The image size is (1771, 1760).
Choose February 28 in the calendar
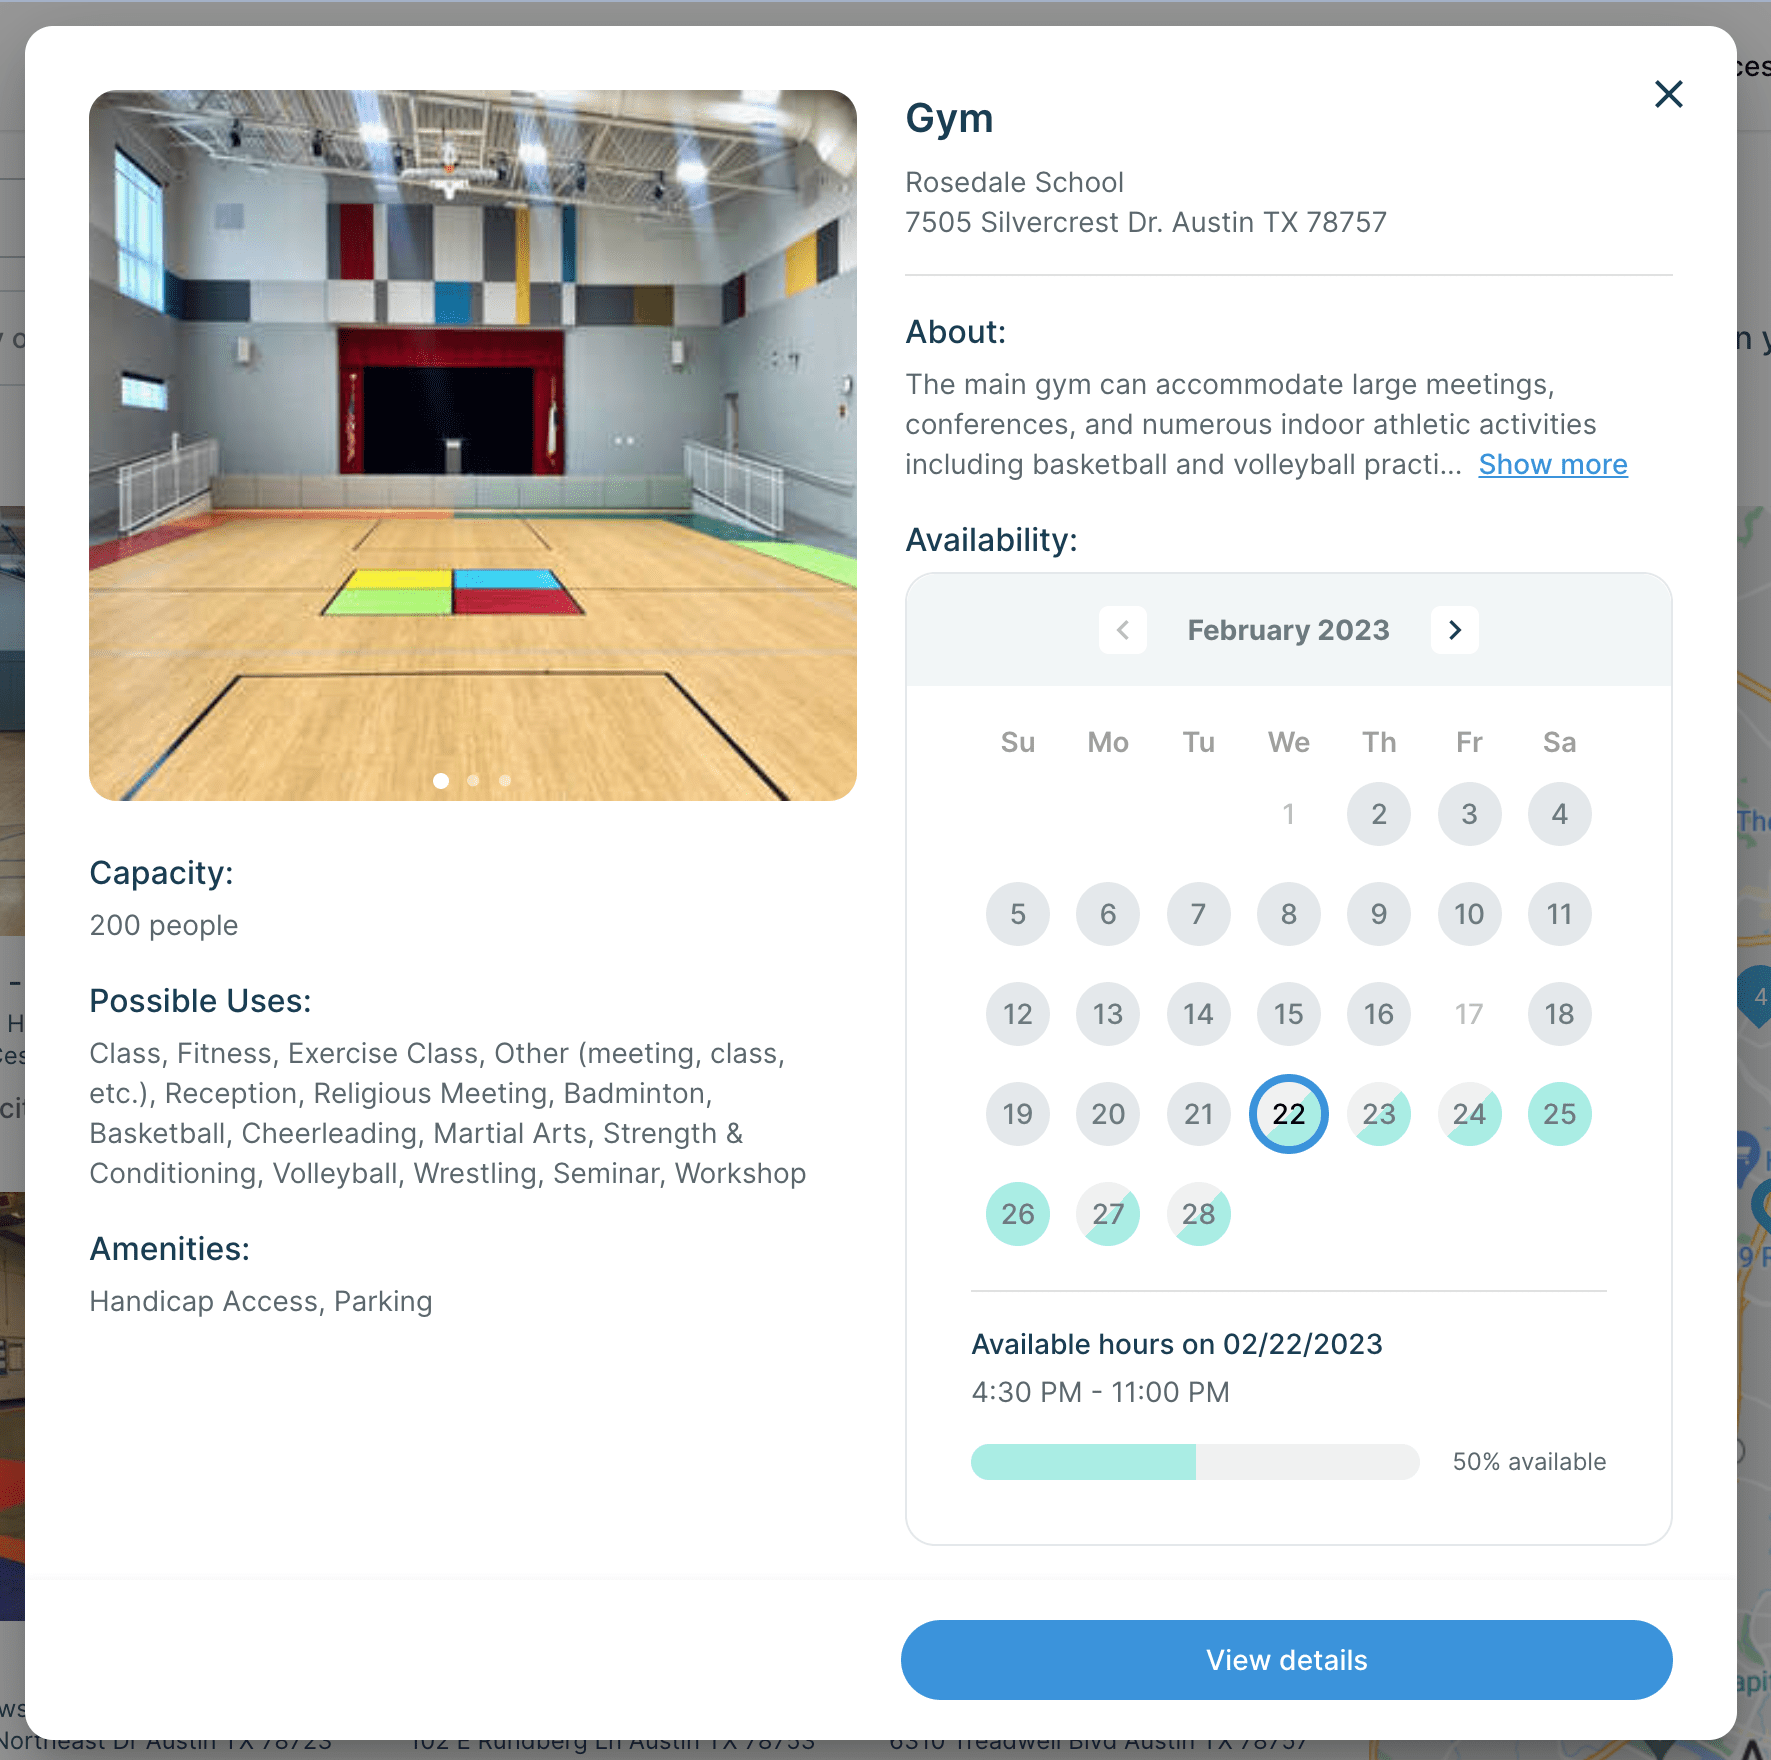click(1198, 1214)
